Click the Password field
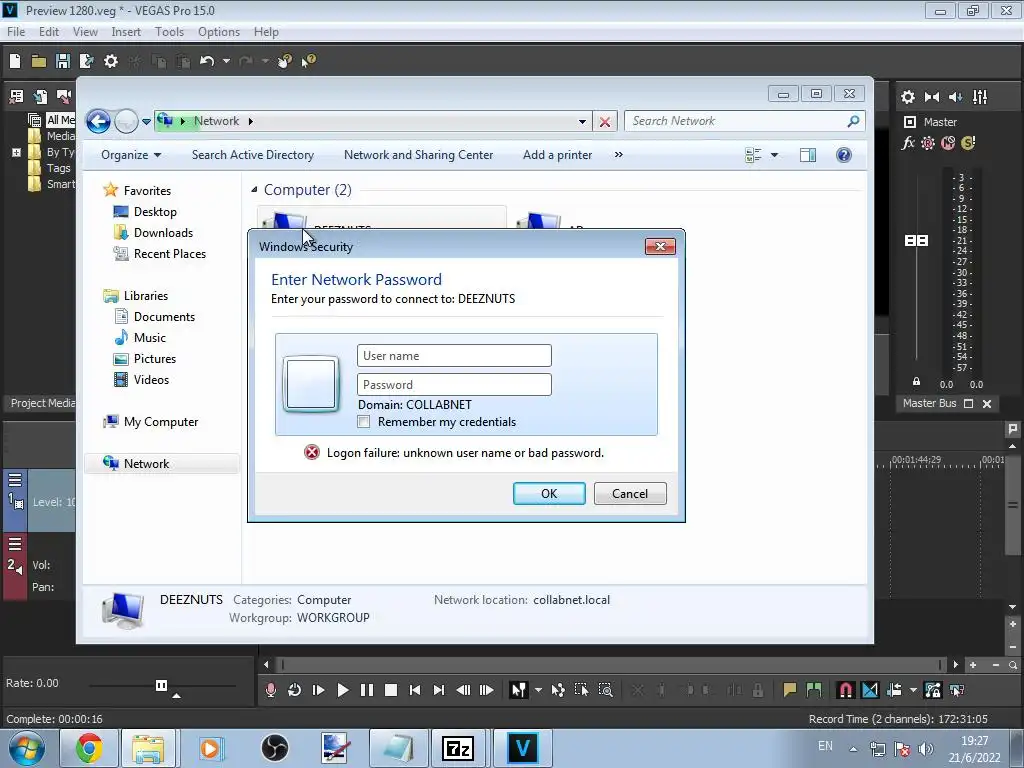Screen dimensions: 1024x768 point(455,385)
